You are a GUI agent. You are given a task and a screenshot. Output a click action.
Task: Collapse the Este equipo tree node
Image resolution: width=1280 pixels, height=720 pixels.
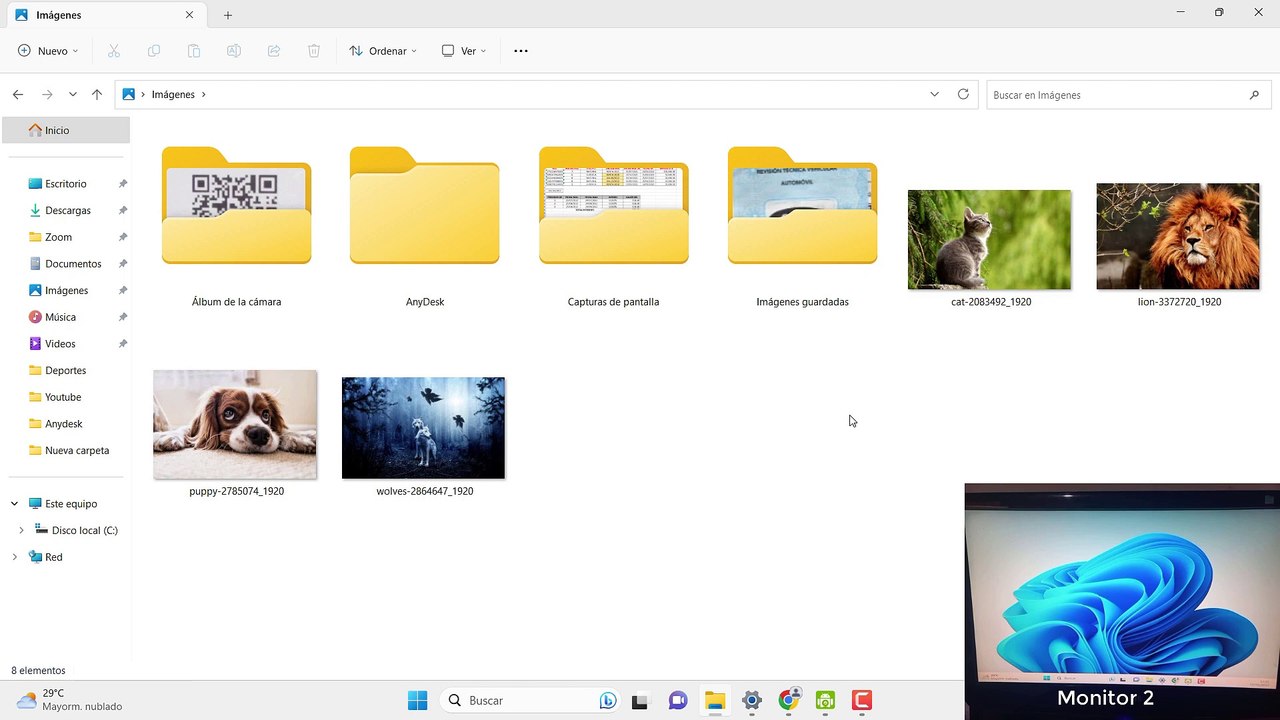point(14,504)
